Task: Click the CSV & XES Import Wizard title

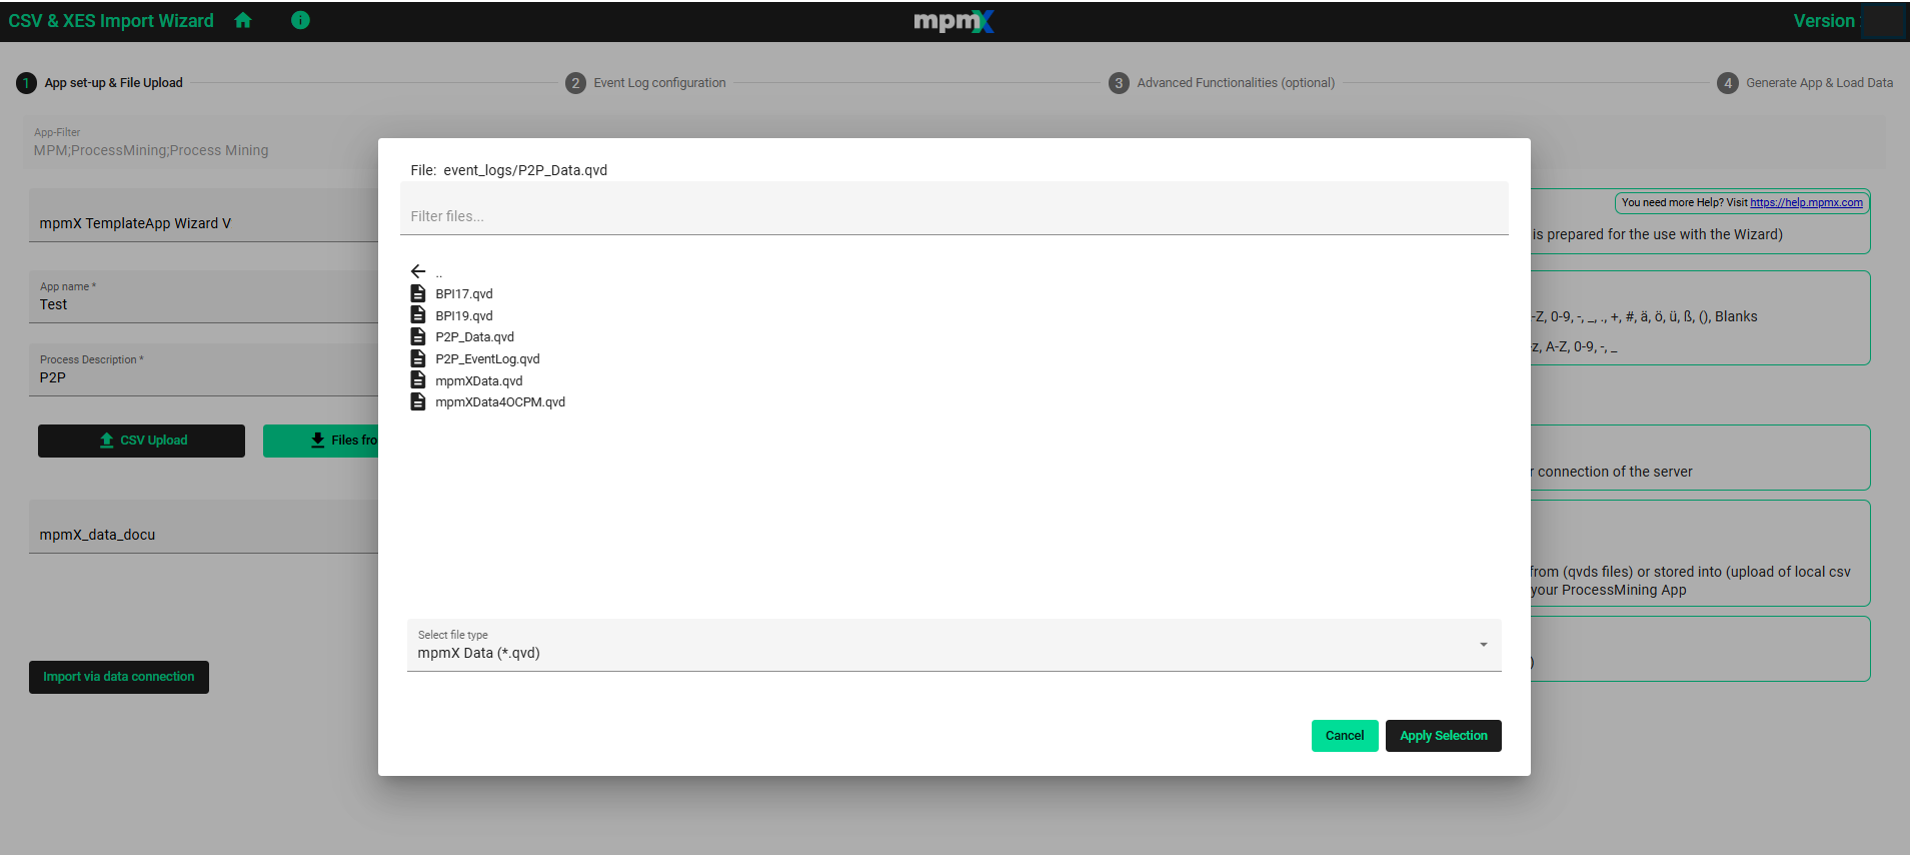Action: point(111,21)
